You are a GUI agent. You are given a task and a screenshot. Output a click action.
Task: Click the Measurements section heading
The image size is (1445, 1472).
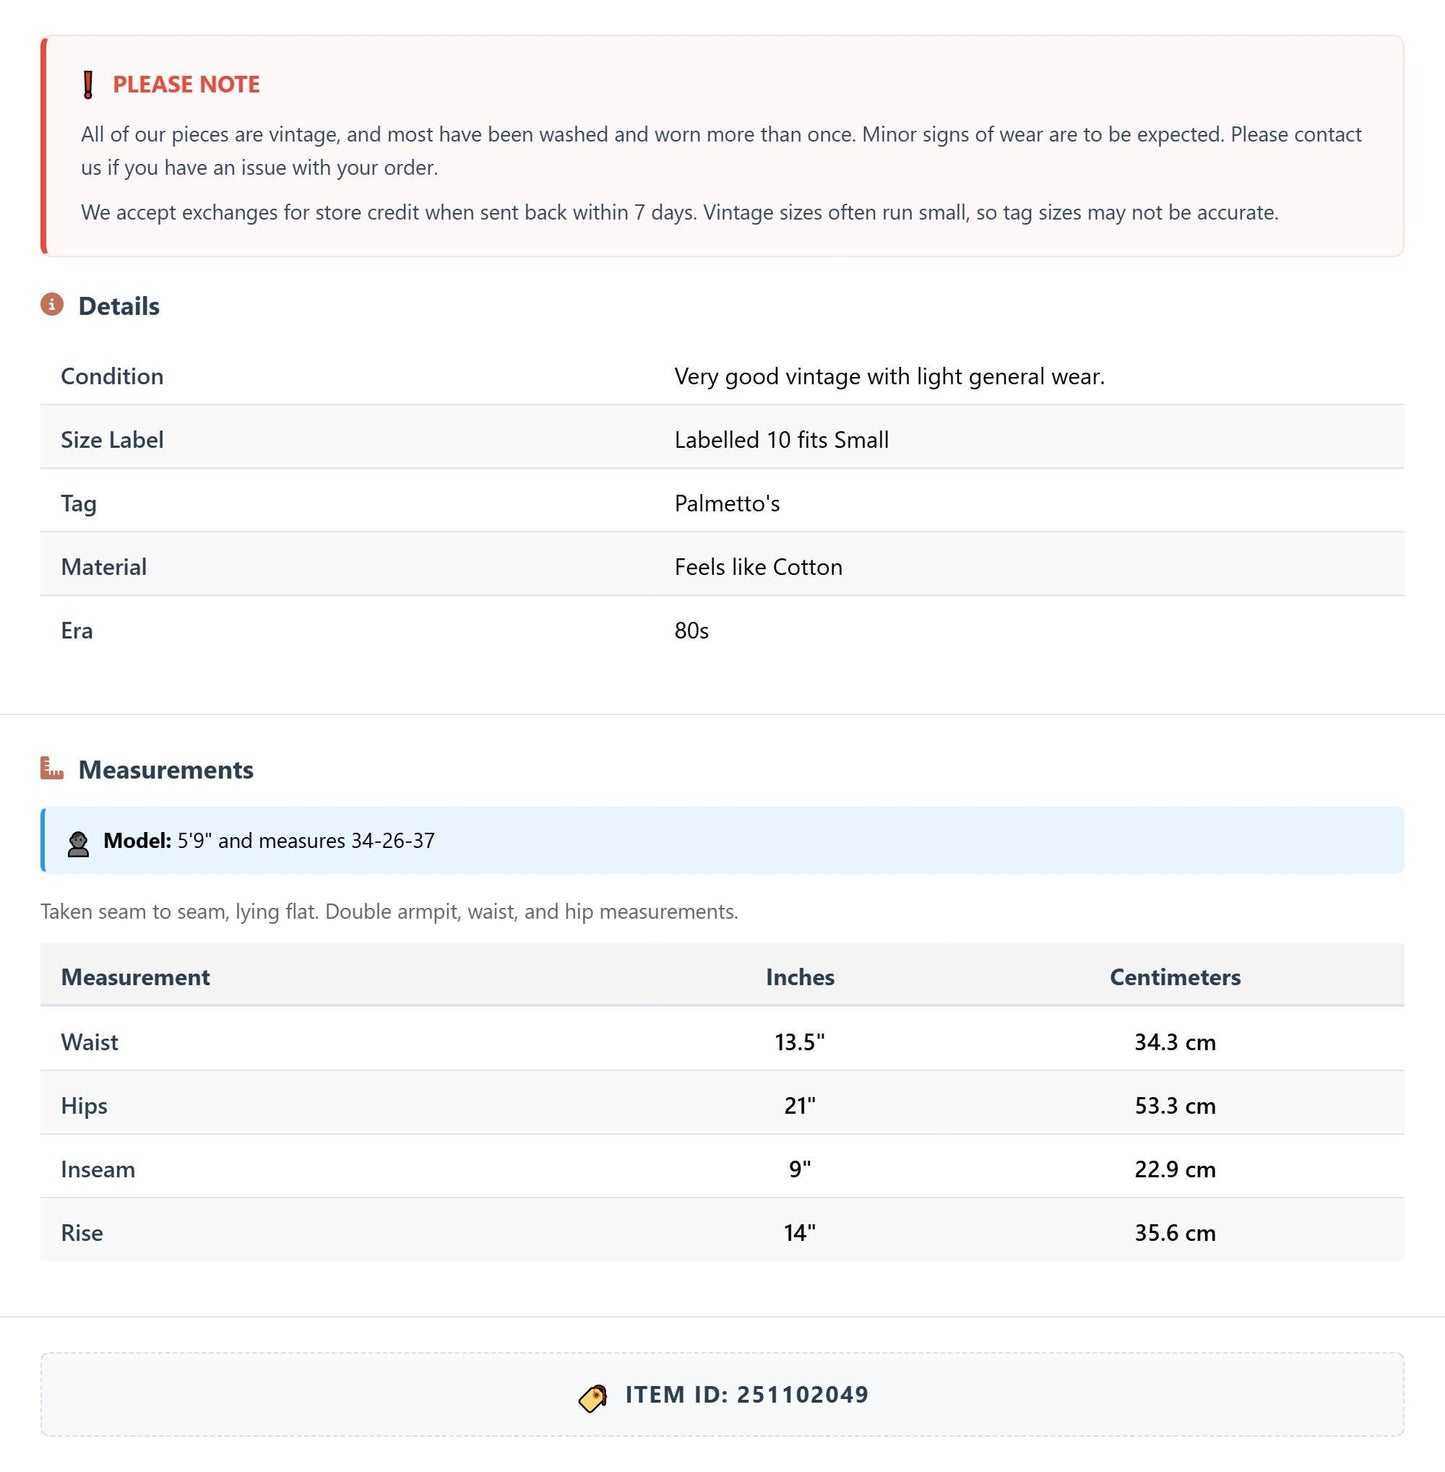pos(166,770)
